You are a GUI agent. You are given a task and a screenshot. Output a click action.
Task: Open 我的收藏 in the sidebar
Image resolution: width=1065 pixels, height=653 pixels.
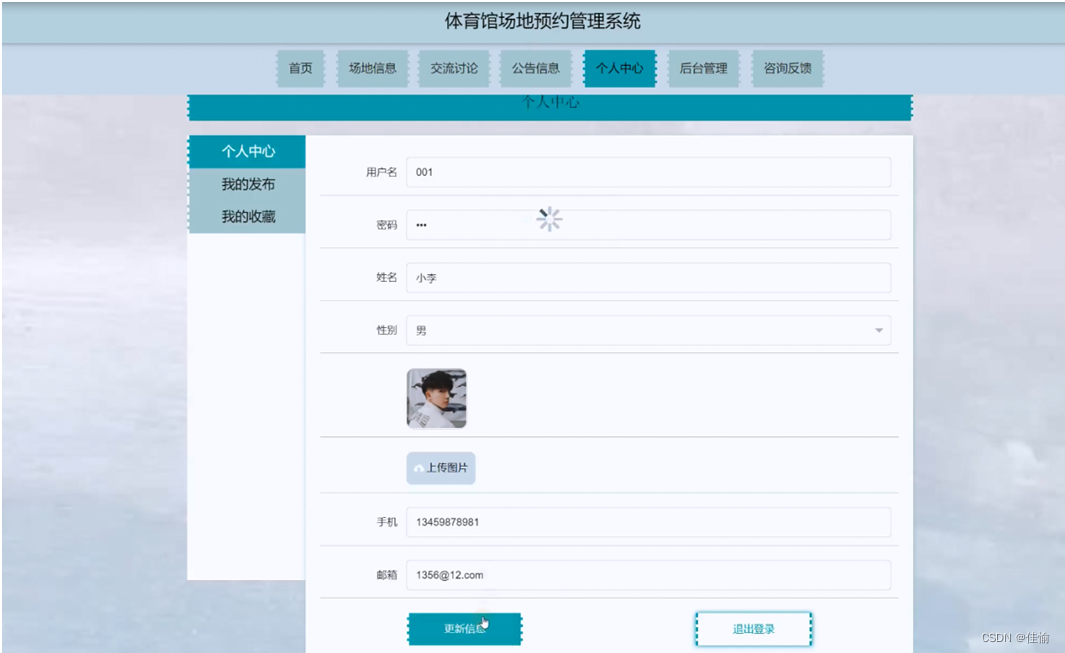pyautogui.click(x=247, y=217)
